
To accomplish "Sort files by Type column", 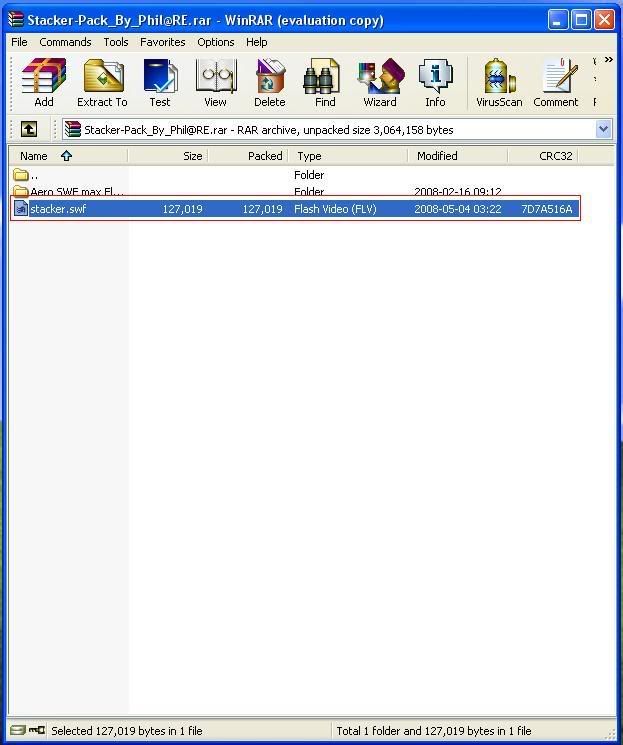I will (348, 156).
